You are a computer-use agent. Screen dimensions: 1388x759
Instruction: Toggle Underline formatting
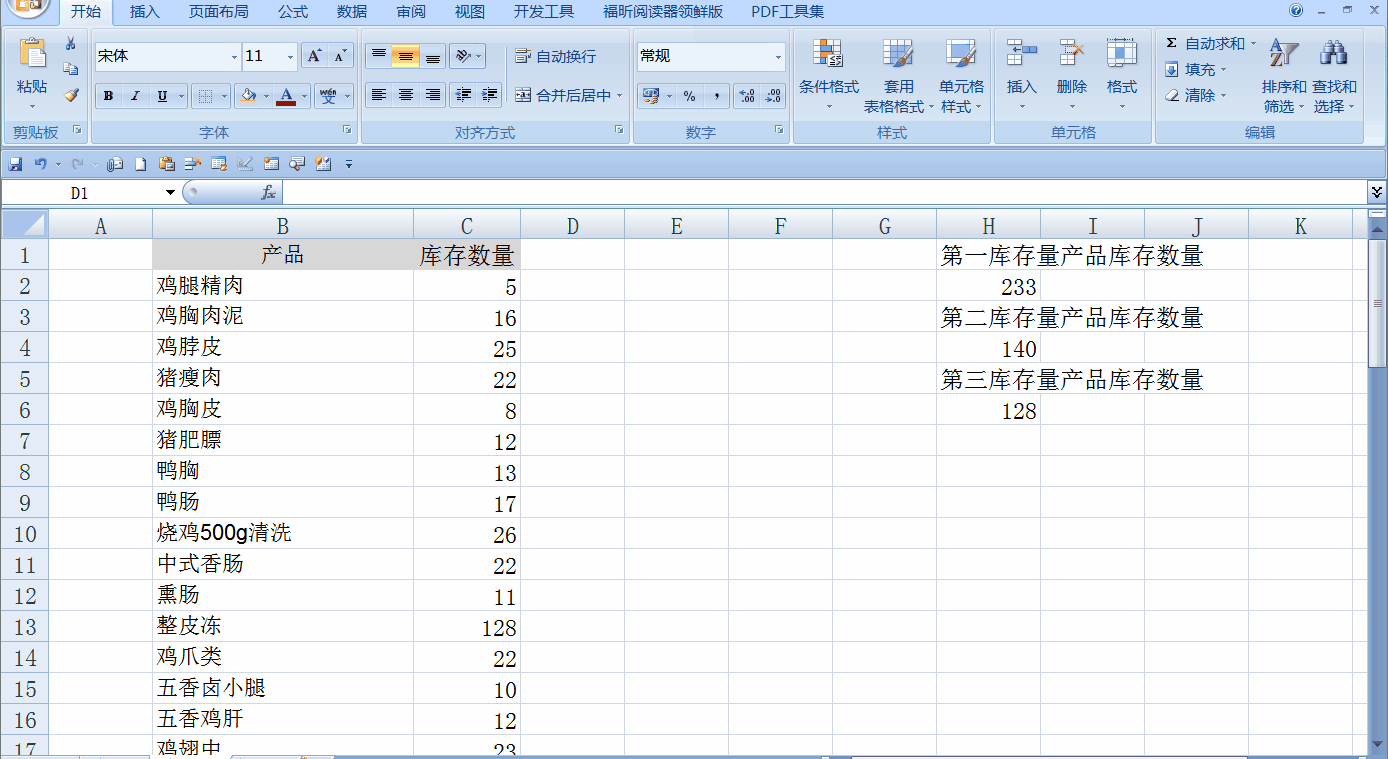click(162, 96)
